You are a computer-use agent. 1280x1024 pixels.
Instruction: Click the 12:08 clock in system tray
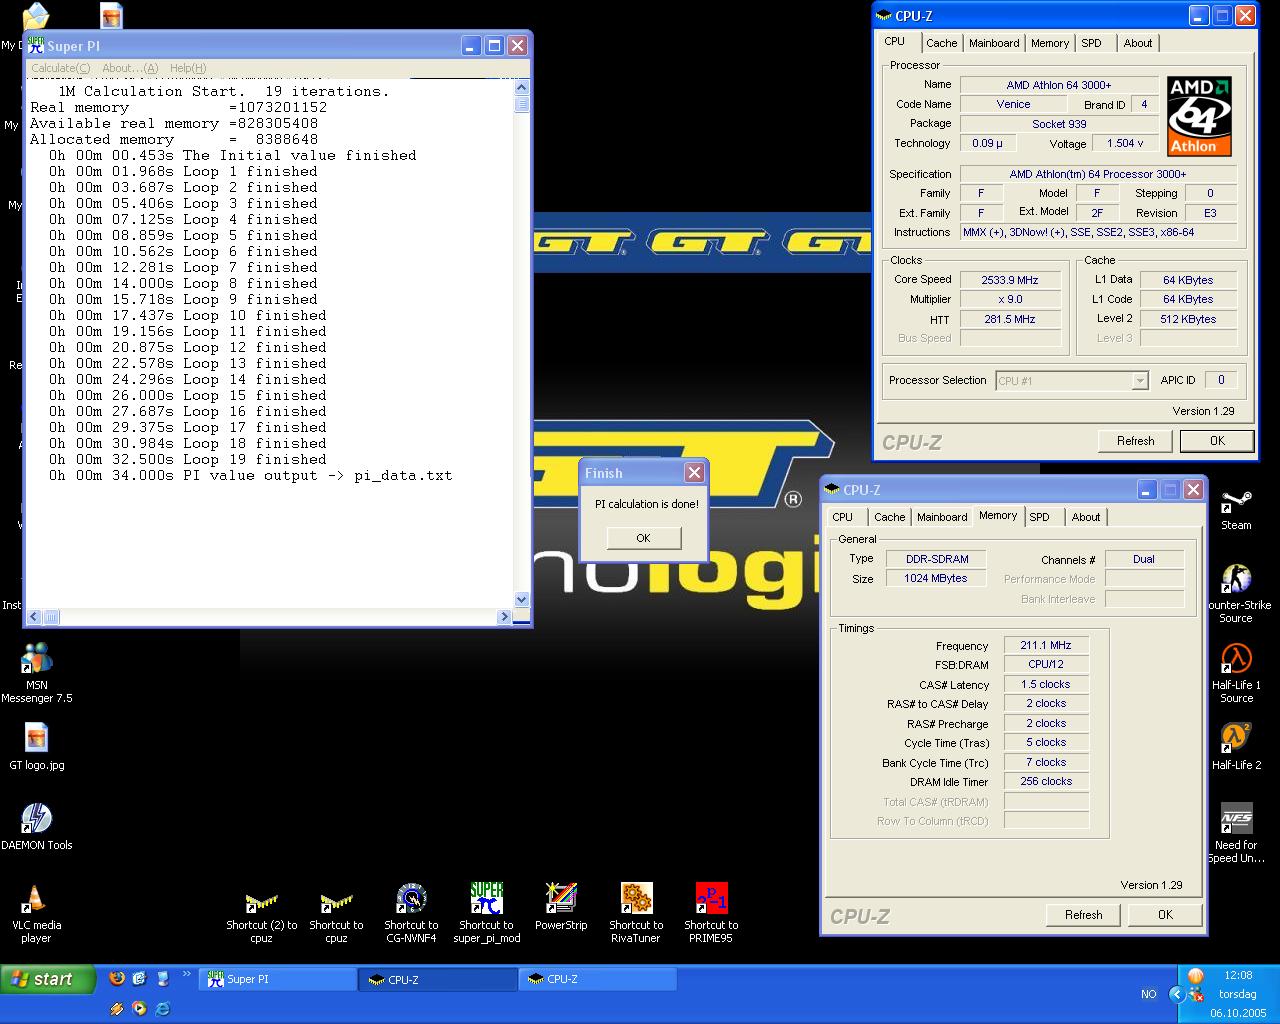click(x=1238, y=975)
